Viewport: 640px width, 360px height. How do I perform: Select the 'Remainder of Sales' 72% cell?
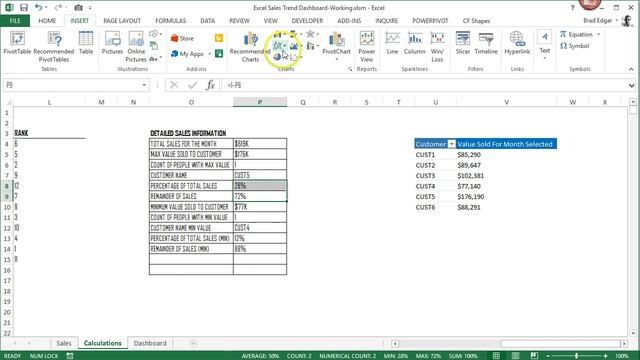point(260,196)
